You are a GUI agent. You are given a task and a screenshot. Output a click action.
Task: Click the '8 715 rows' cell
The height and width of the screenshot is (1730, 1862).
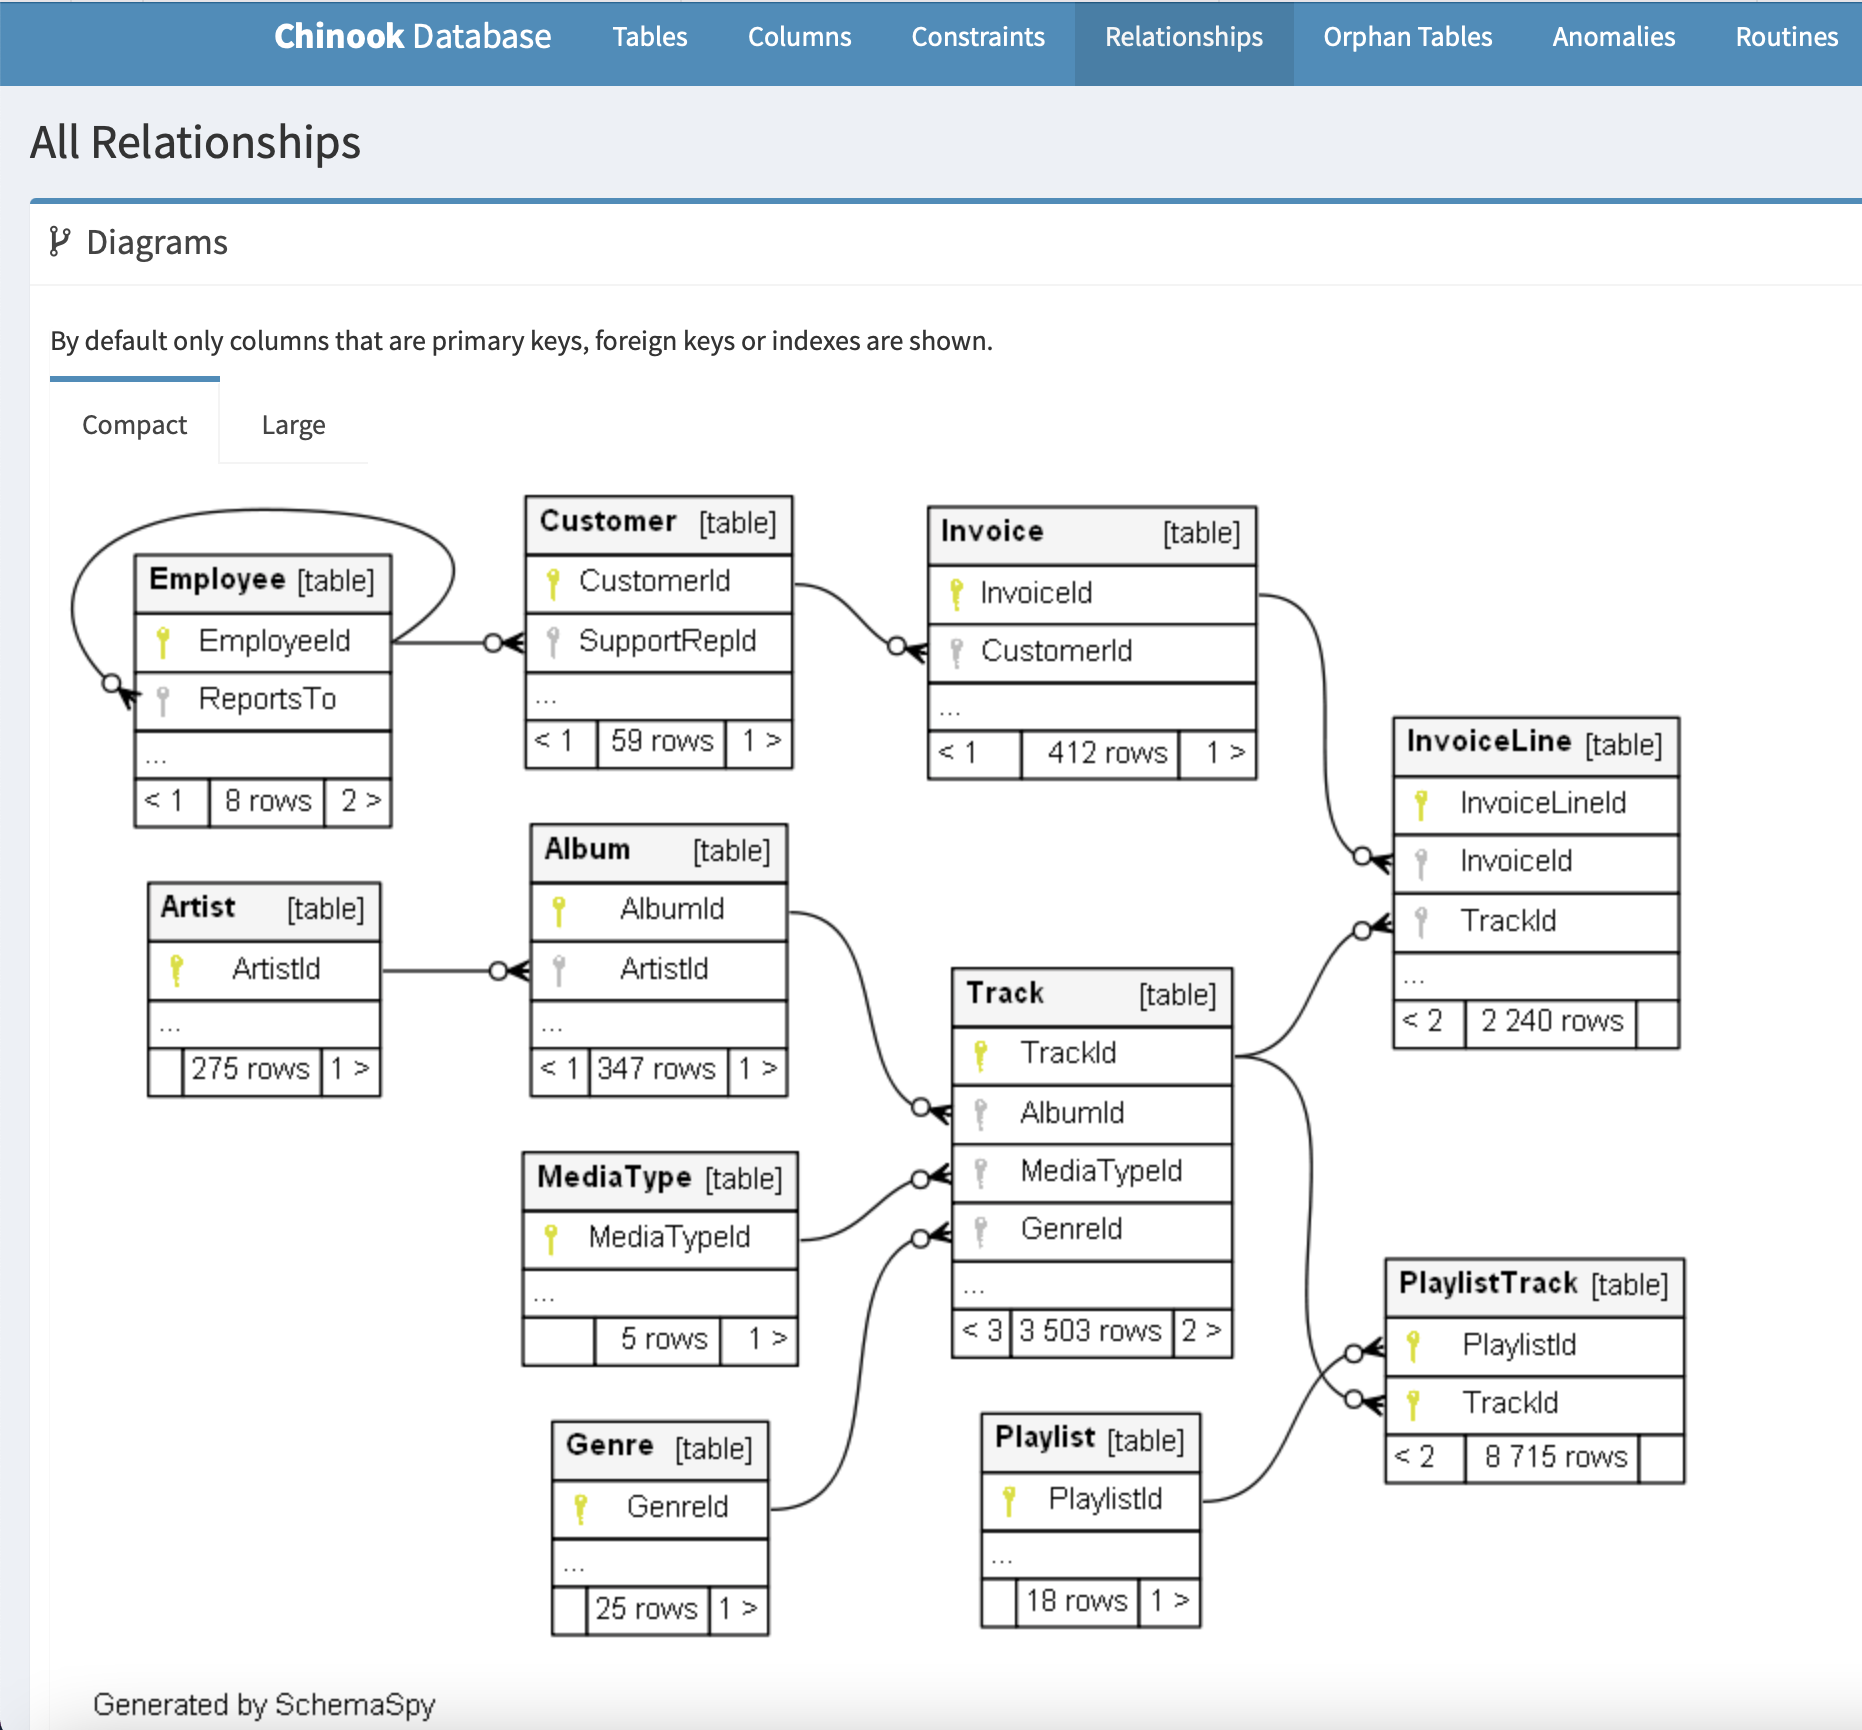[1553, 1458]
